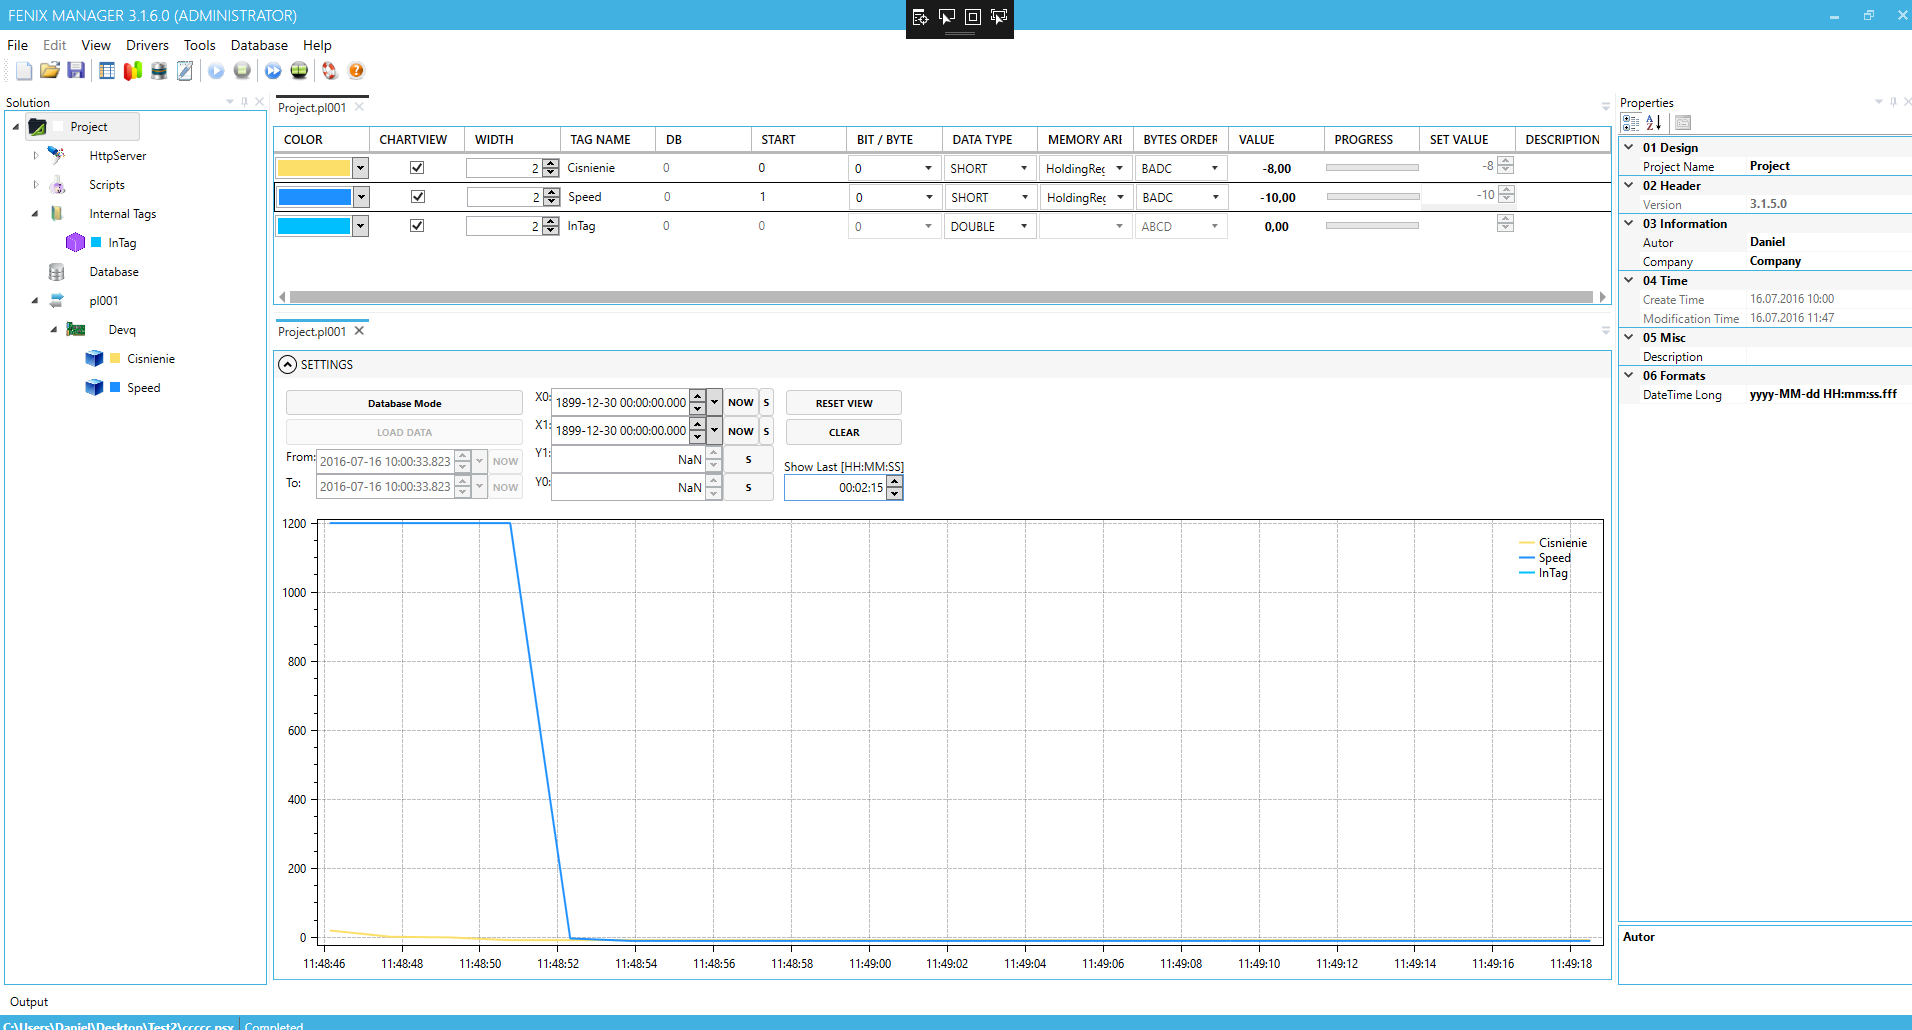Click the RESET VIEW button
Viewport: 1912px width, 1030px height.
[843, 402]
